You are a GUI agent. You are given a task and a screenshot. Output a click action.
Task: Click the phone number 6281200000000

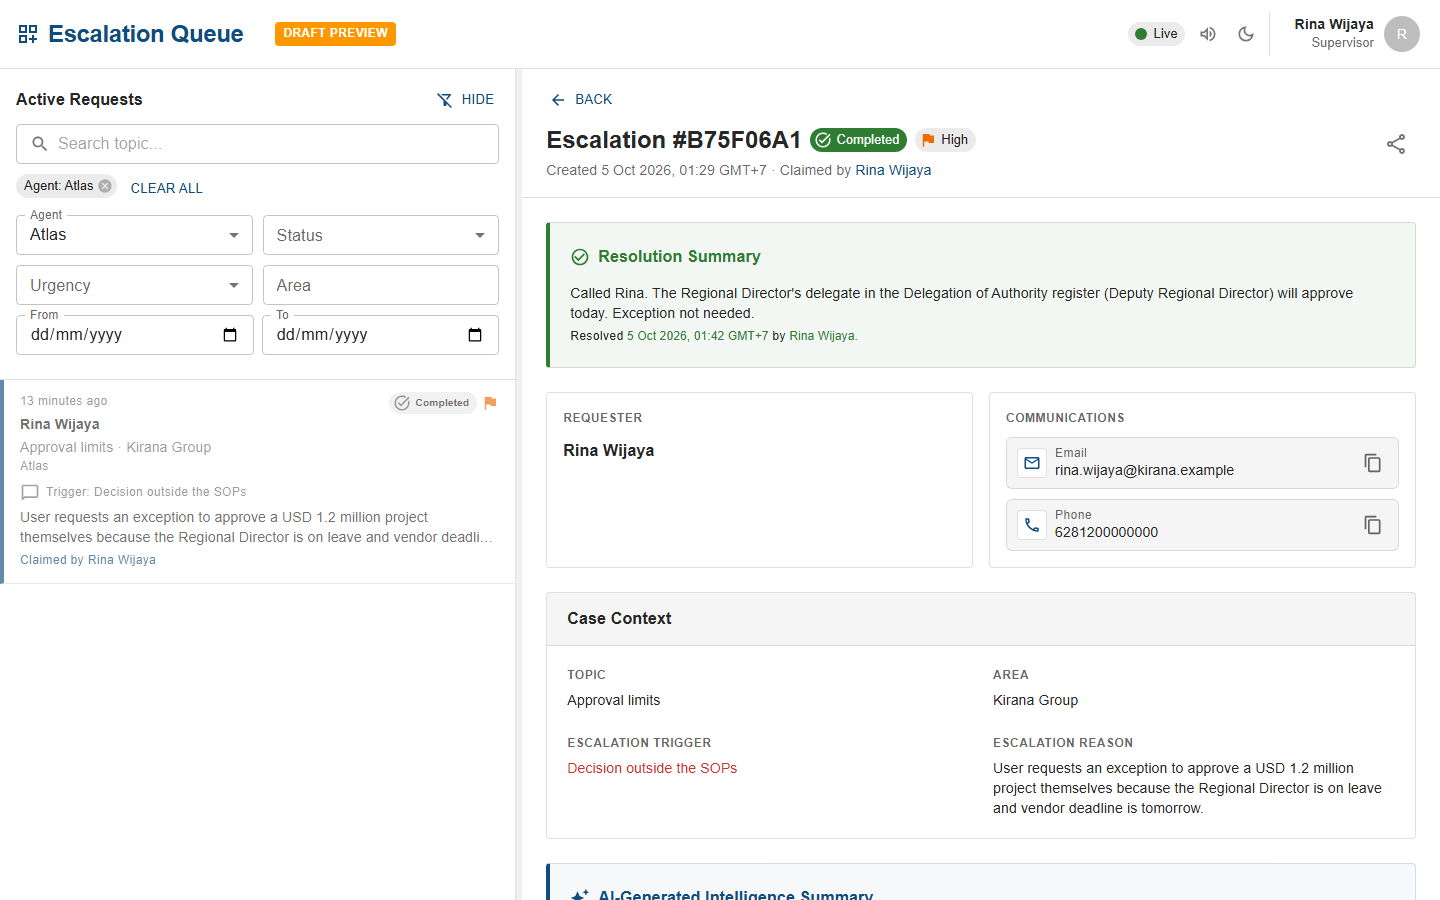pos(1106,532)
